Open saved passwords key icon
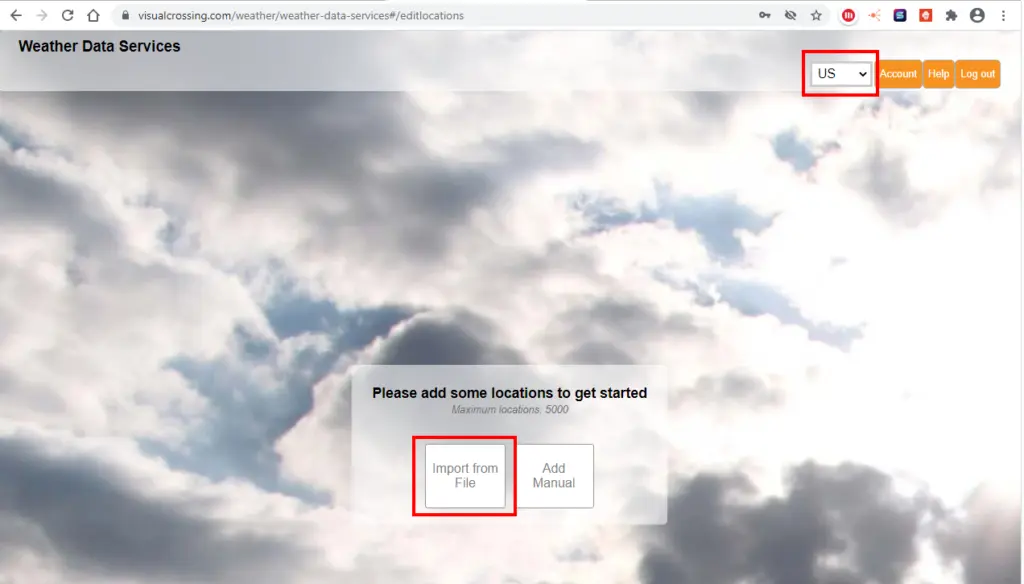This screenshot has width=1024, height=584. click(765, 16)
